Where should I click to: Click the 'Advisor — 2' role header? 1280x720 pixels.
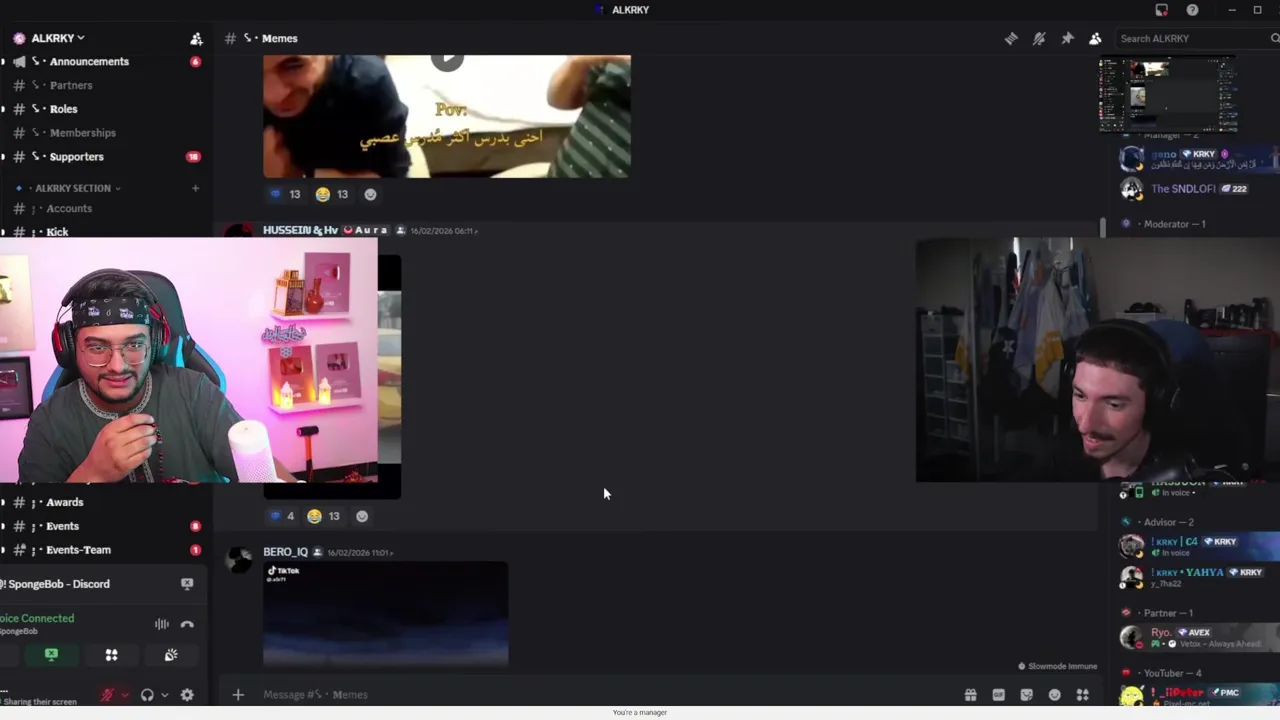point(1168,522)
